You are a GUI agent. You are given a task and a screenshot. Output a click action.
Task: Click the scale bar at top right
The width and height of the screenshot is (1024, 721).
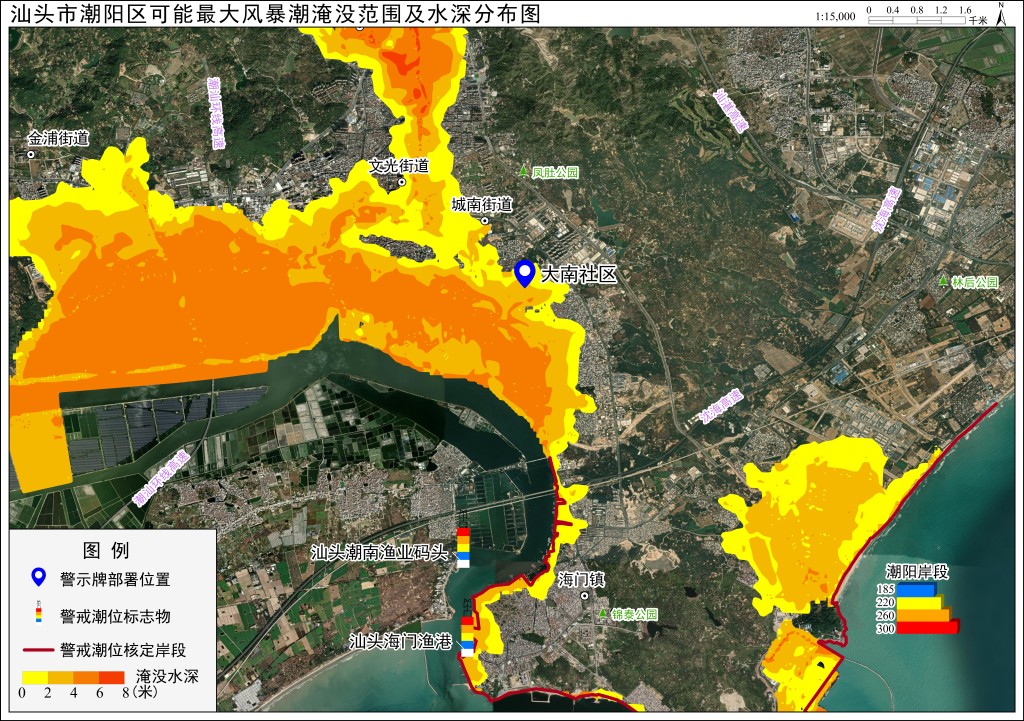(917, 20)
